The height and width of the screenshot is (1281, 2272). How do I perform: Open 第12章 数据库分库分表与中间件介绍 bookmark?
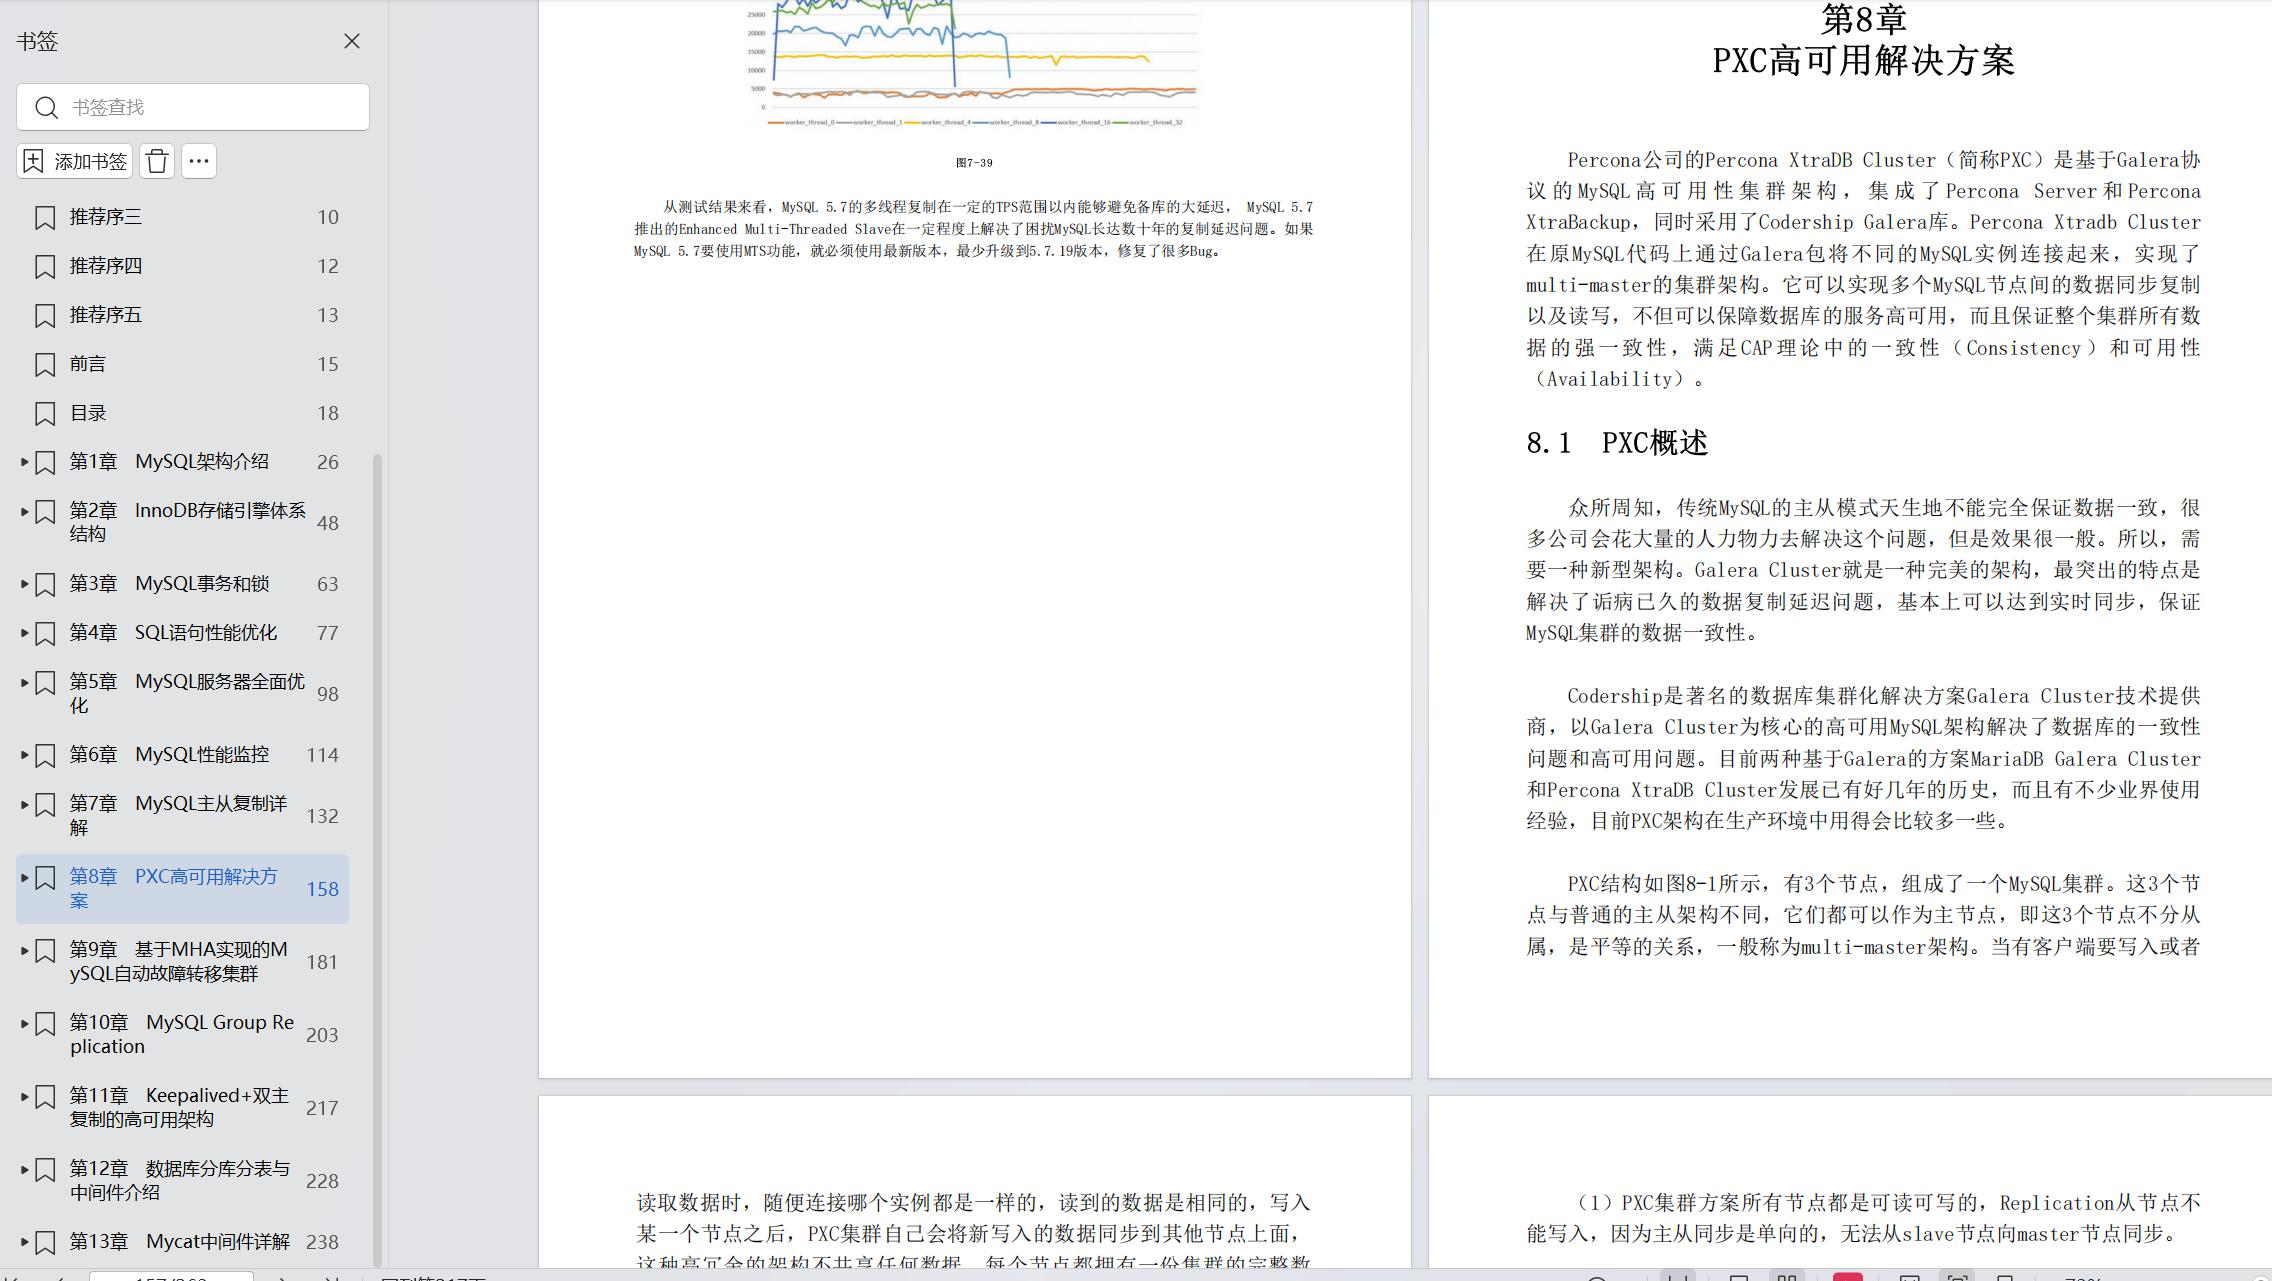(178, 1180)
